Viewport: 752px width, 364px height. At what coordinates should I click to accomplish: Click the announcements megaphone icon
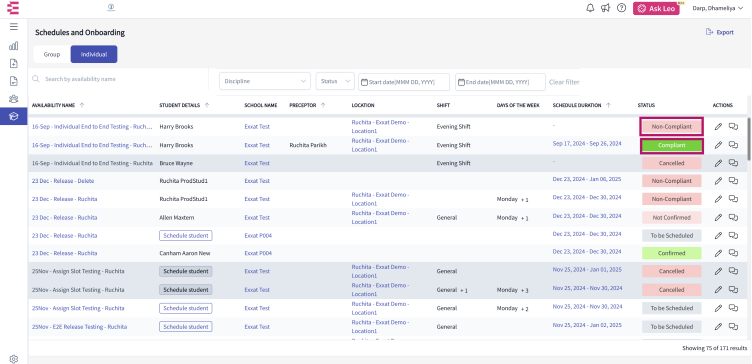(x=605, y=8)
